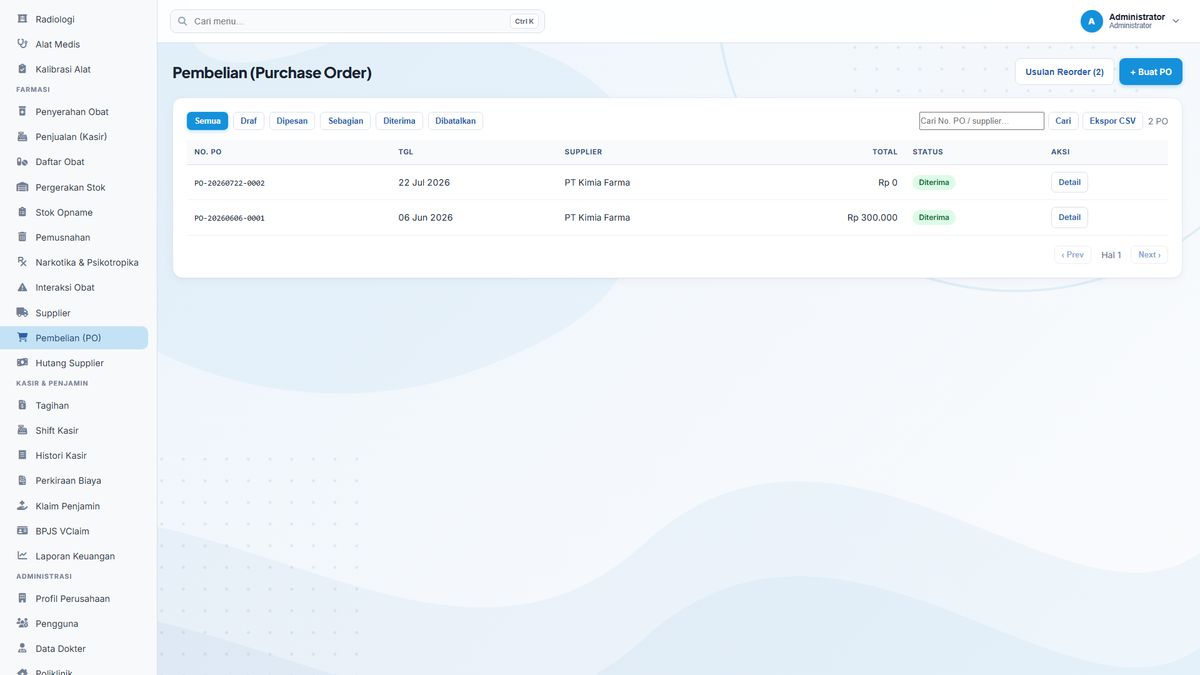The image size is (1200, 675).
Task: Open Detail for PO-20260722-0002
Action: point(1070,182)
